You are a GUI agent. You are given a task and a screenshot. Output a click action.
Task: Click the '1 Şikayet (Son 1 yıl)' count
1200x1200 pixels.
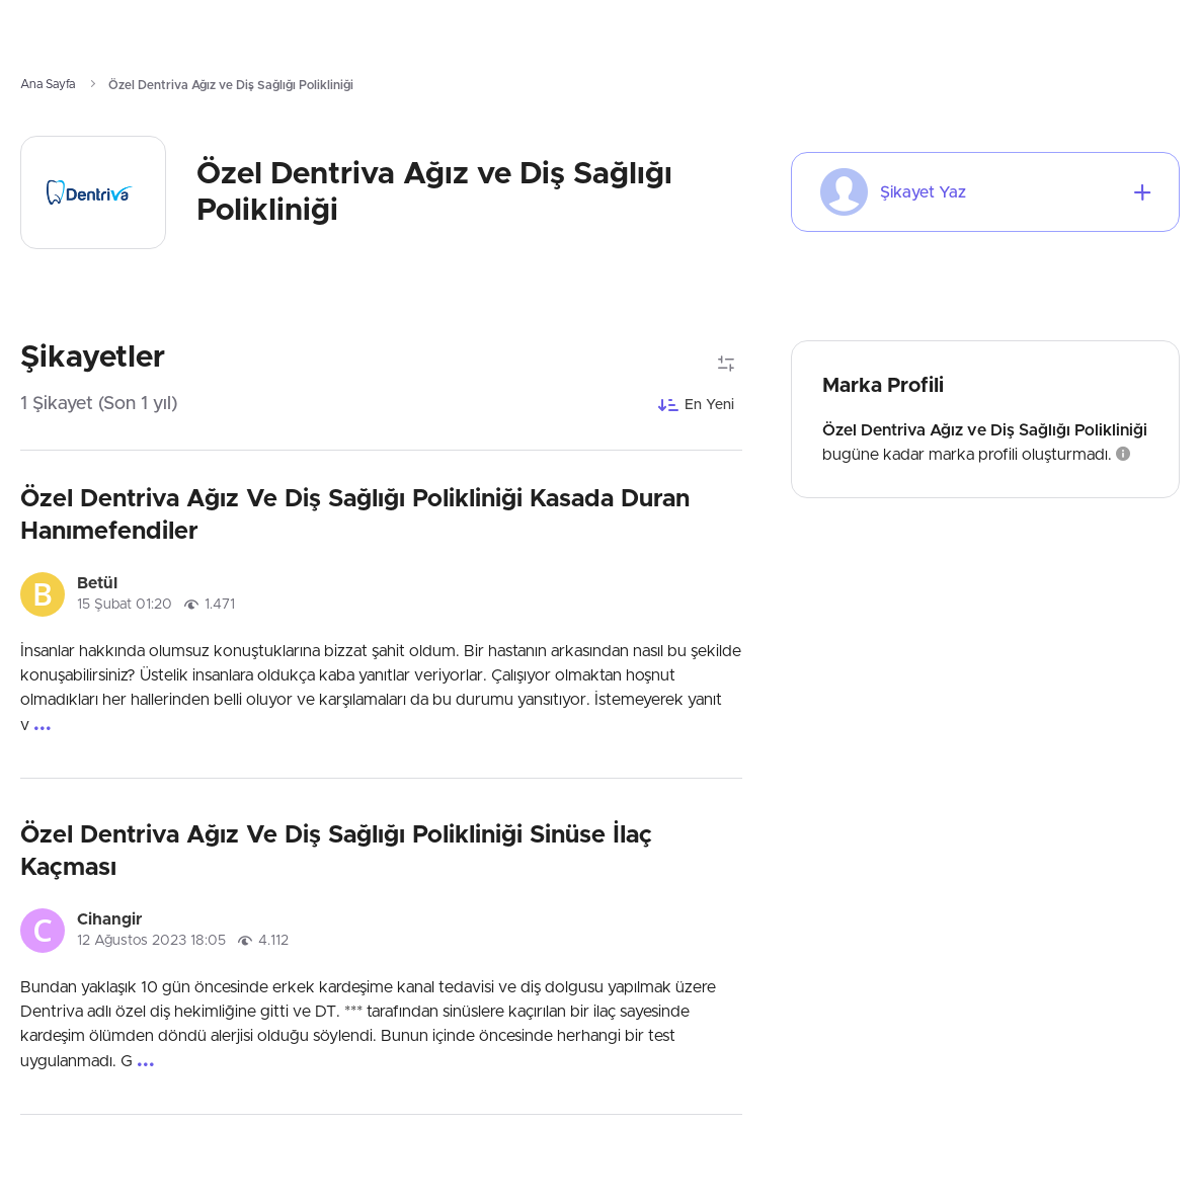[x=99, y=403]
